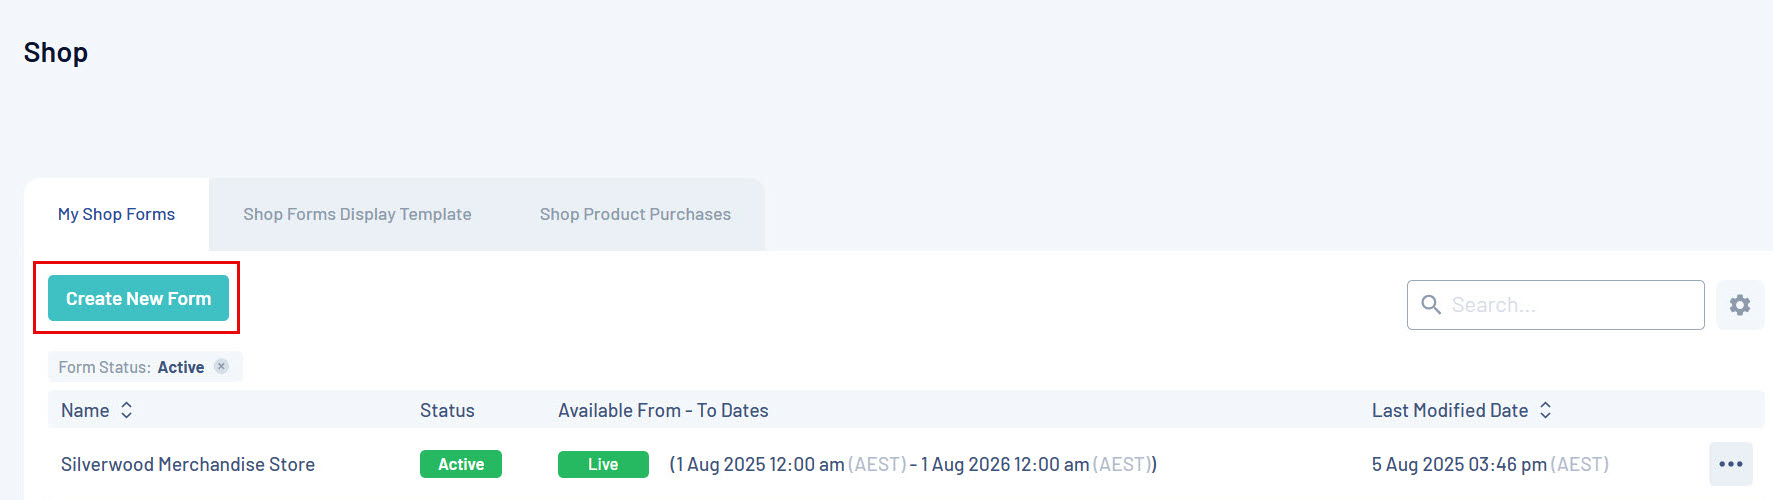1773x500 pixels.
Task: Click the green Live badge
Action: tap(603, 464)
